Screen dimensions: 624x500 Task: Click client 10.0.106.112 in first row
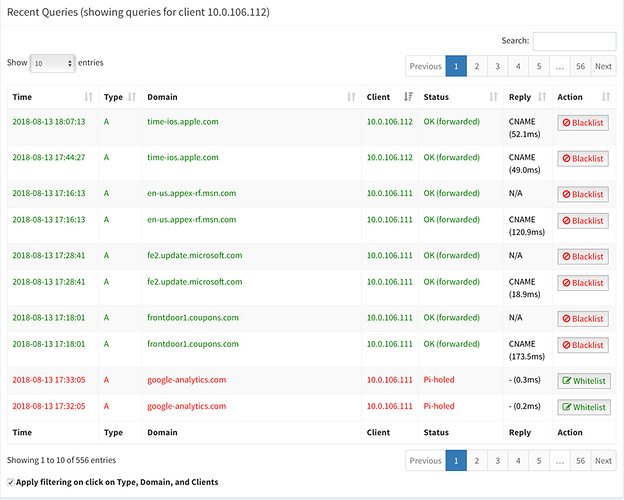coord(389,121)
